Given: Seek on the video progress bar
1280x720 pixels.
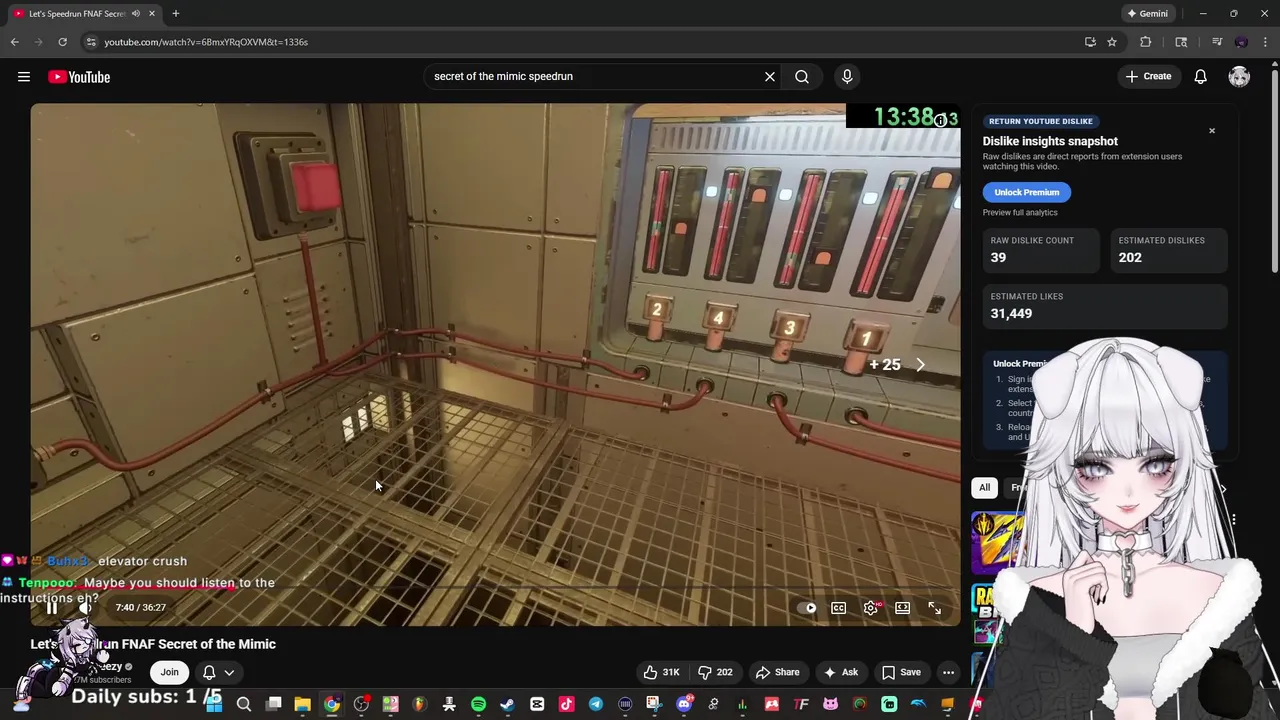Looking at the screenshot, I should pos(495,587).
